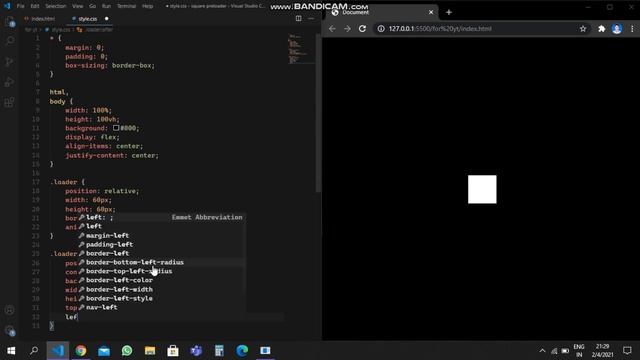Open the Go menu

pos(93,6)
